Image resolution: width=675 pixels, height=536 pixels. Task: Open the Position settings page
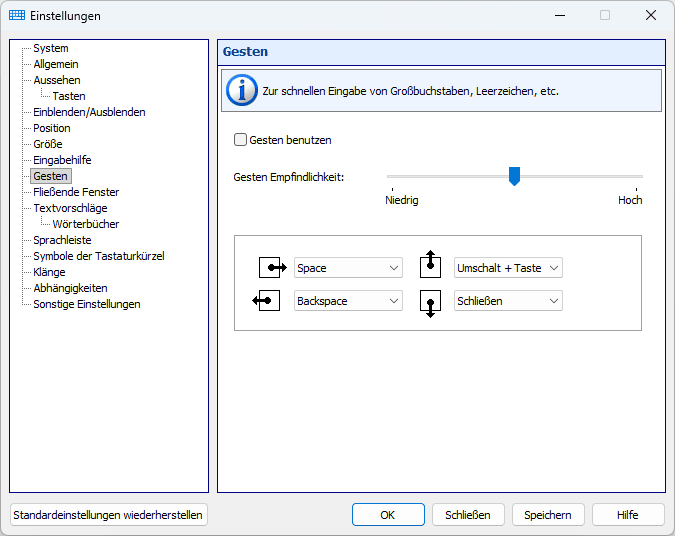click(52, 128)
